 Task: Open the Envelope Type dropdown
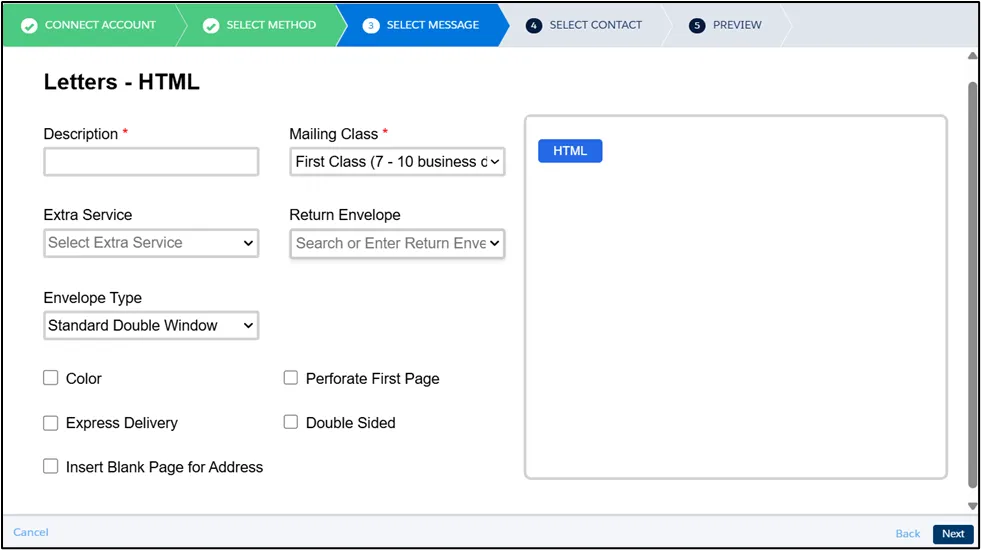pos(151,326)
